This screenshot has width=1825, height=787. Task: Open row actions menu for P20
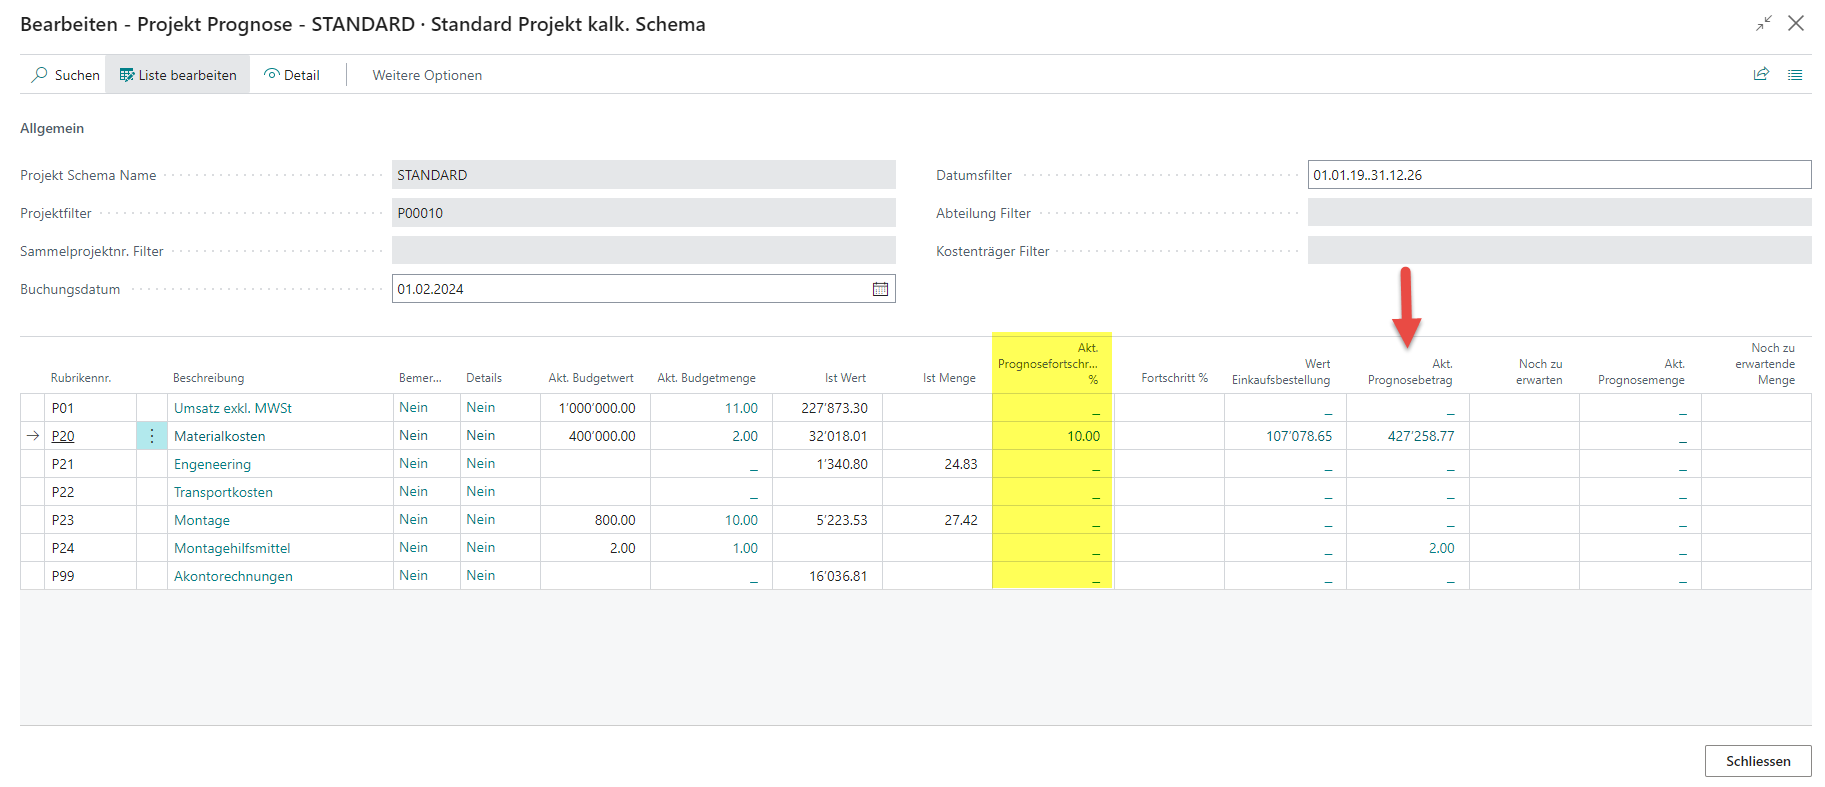tap(152, 436)
